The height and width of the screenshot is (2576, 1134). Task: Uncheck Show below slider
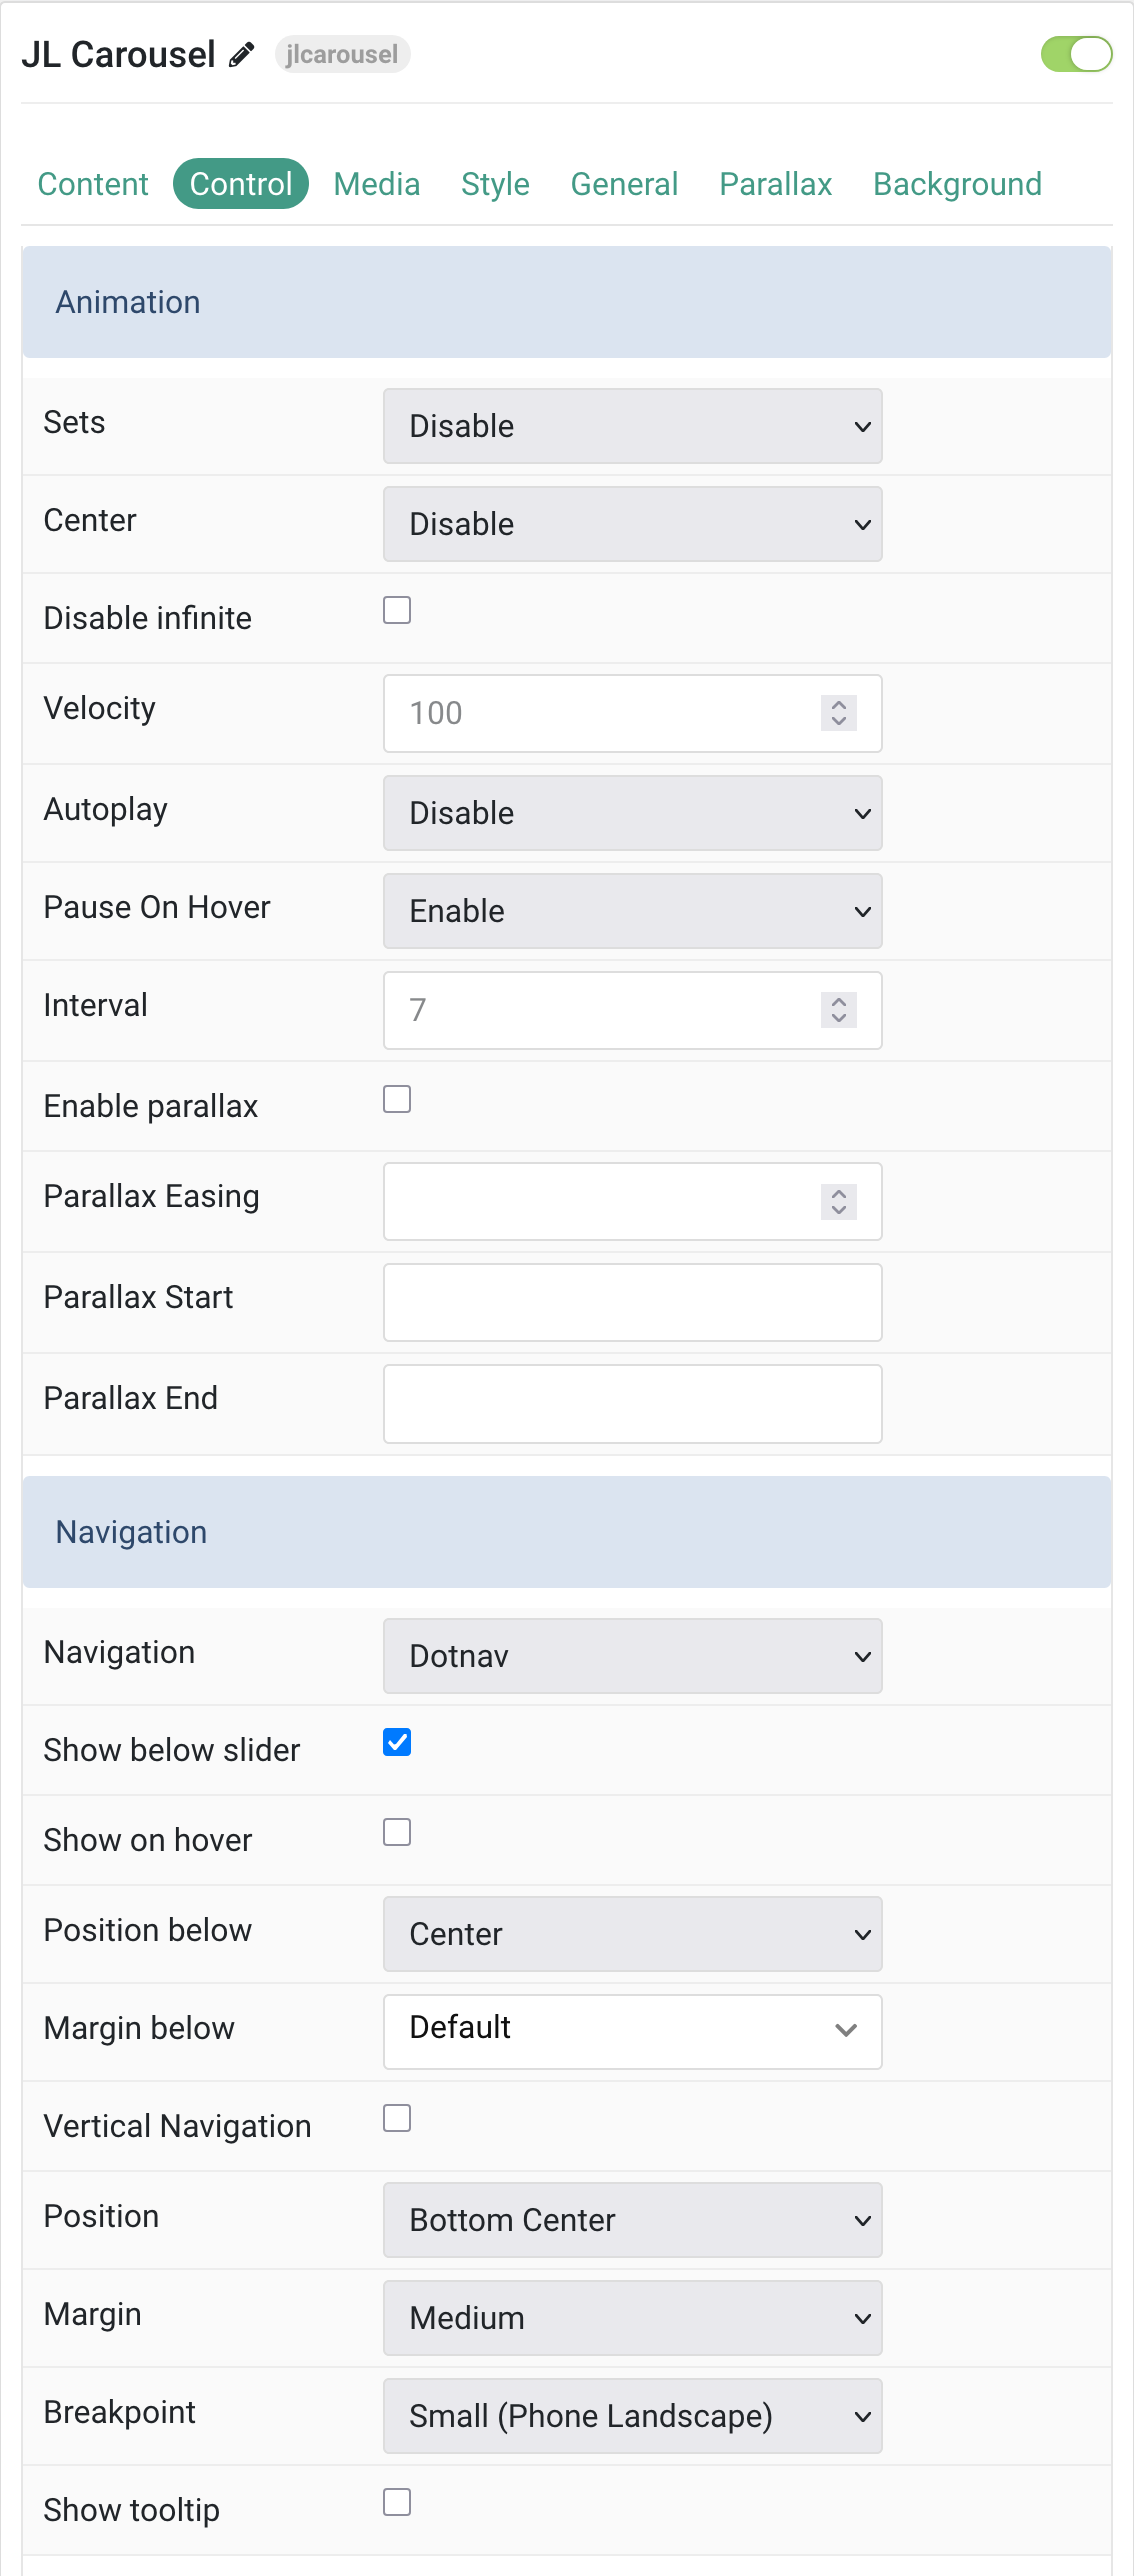click(397, 1742)
